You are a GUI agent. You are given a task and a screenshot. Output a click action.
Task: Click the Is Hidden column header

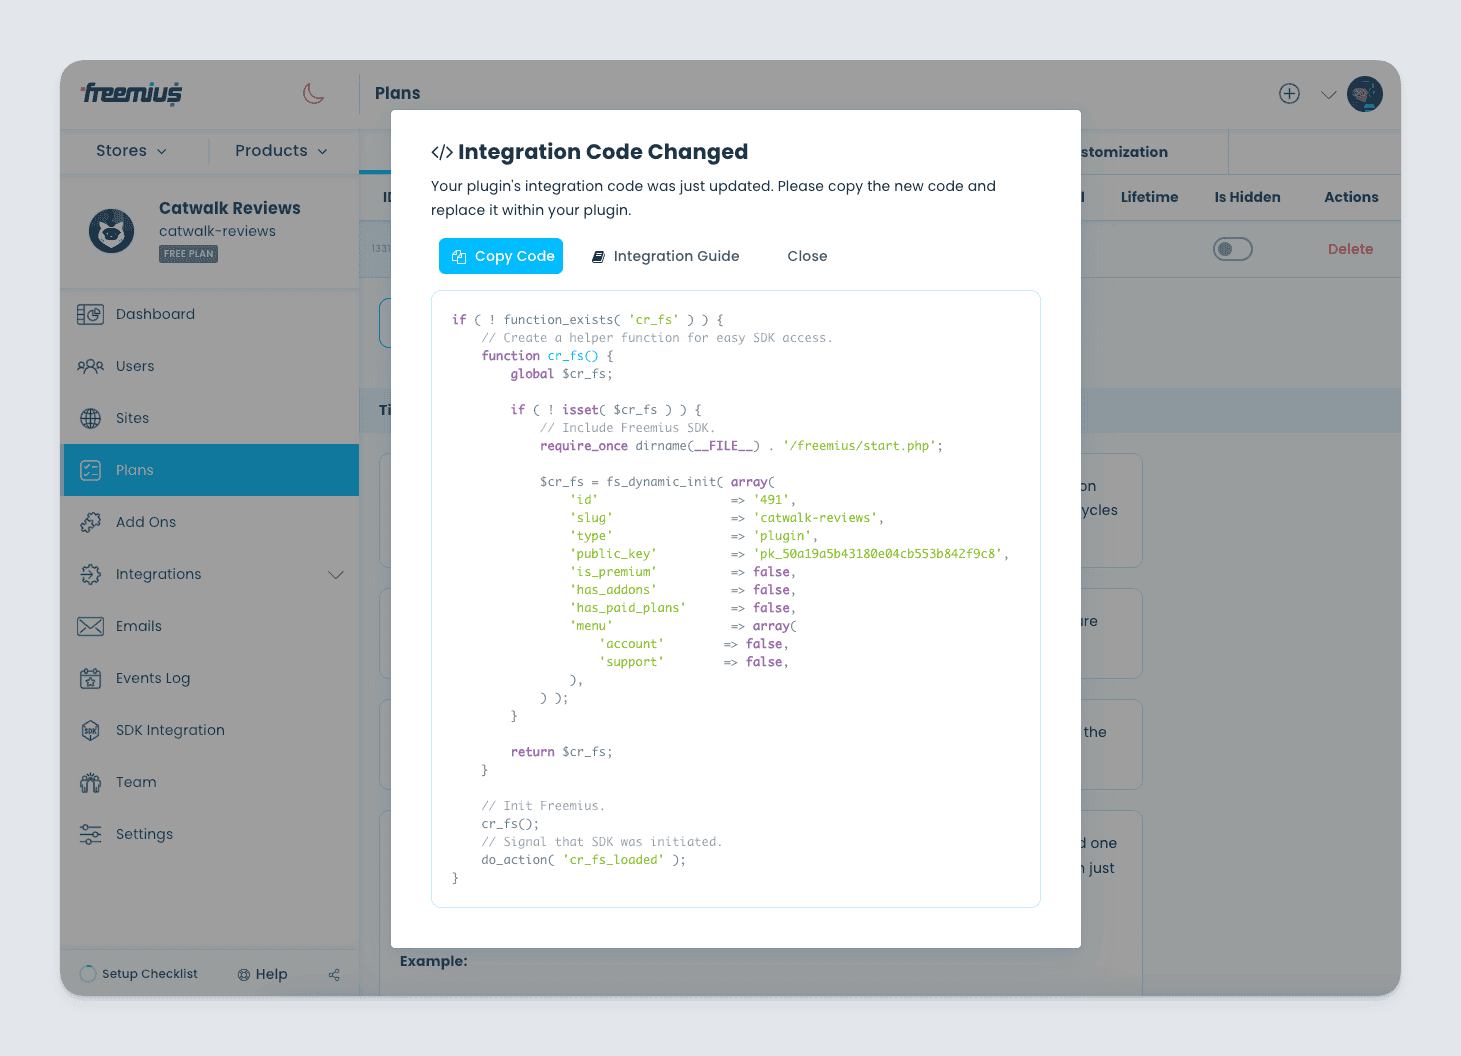pos(1247,197)
